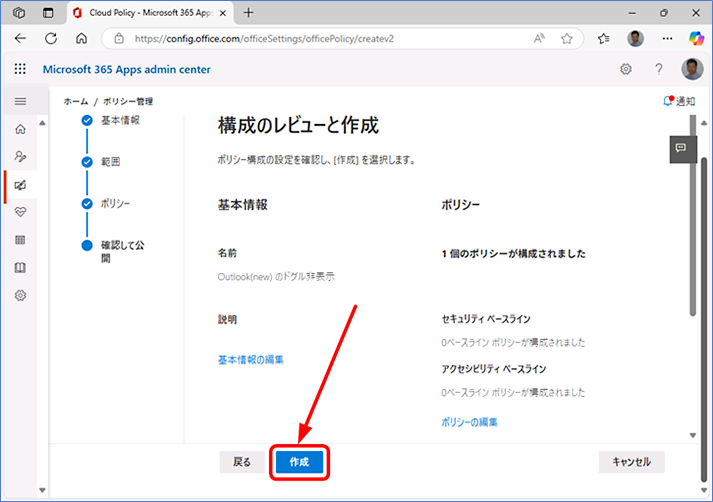The image size is (713, 502).
Task: Click the policy name Outlook(new) text
Action: click(x=276, y=276)
